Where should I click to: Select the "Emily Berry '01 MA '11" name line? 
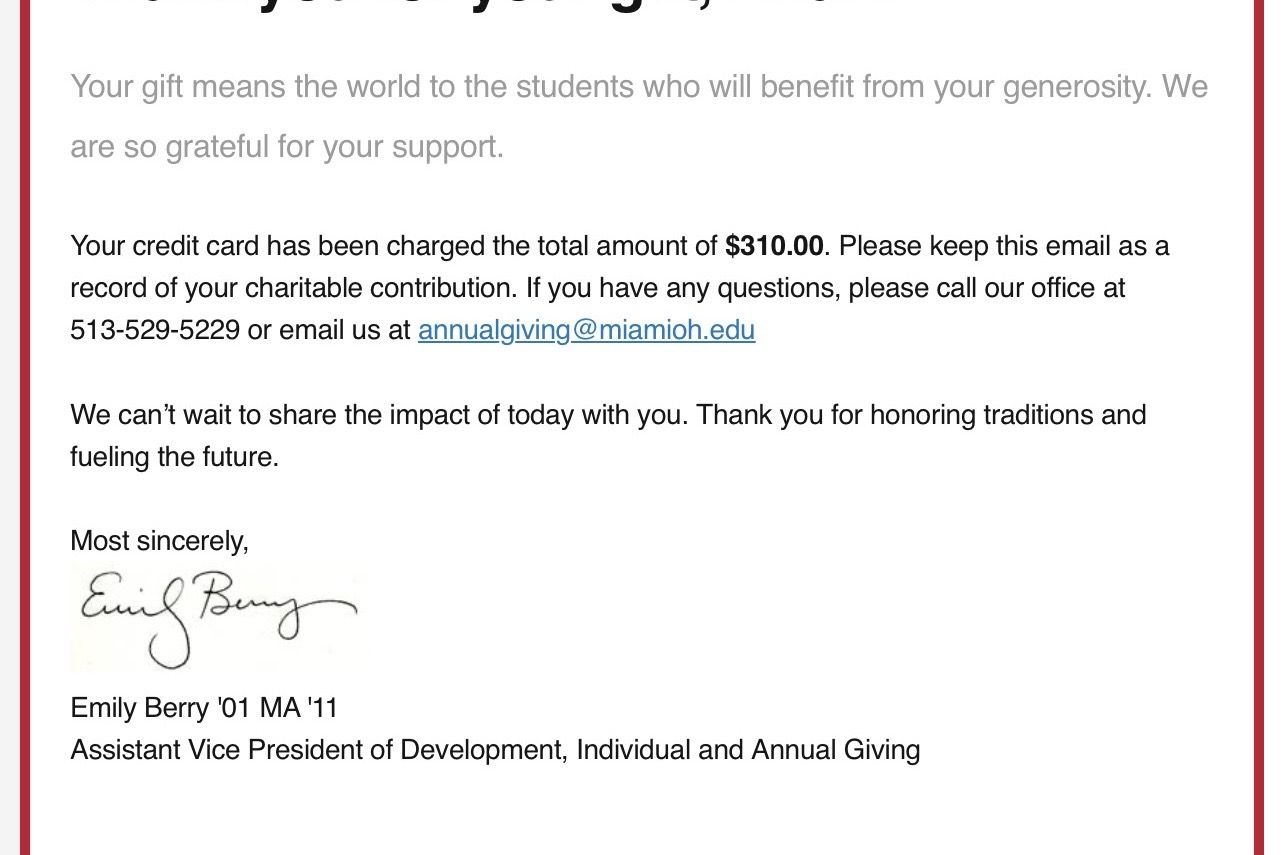[204, 709]
